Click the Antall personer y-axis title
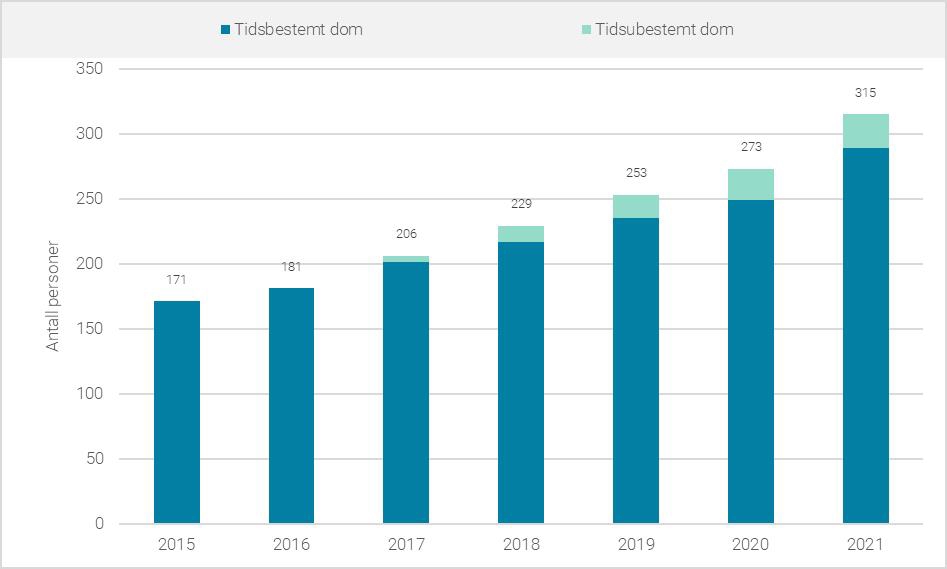The image size is (947, 569). pyautogui.click(x=54, y=296)
